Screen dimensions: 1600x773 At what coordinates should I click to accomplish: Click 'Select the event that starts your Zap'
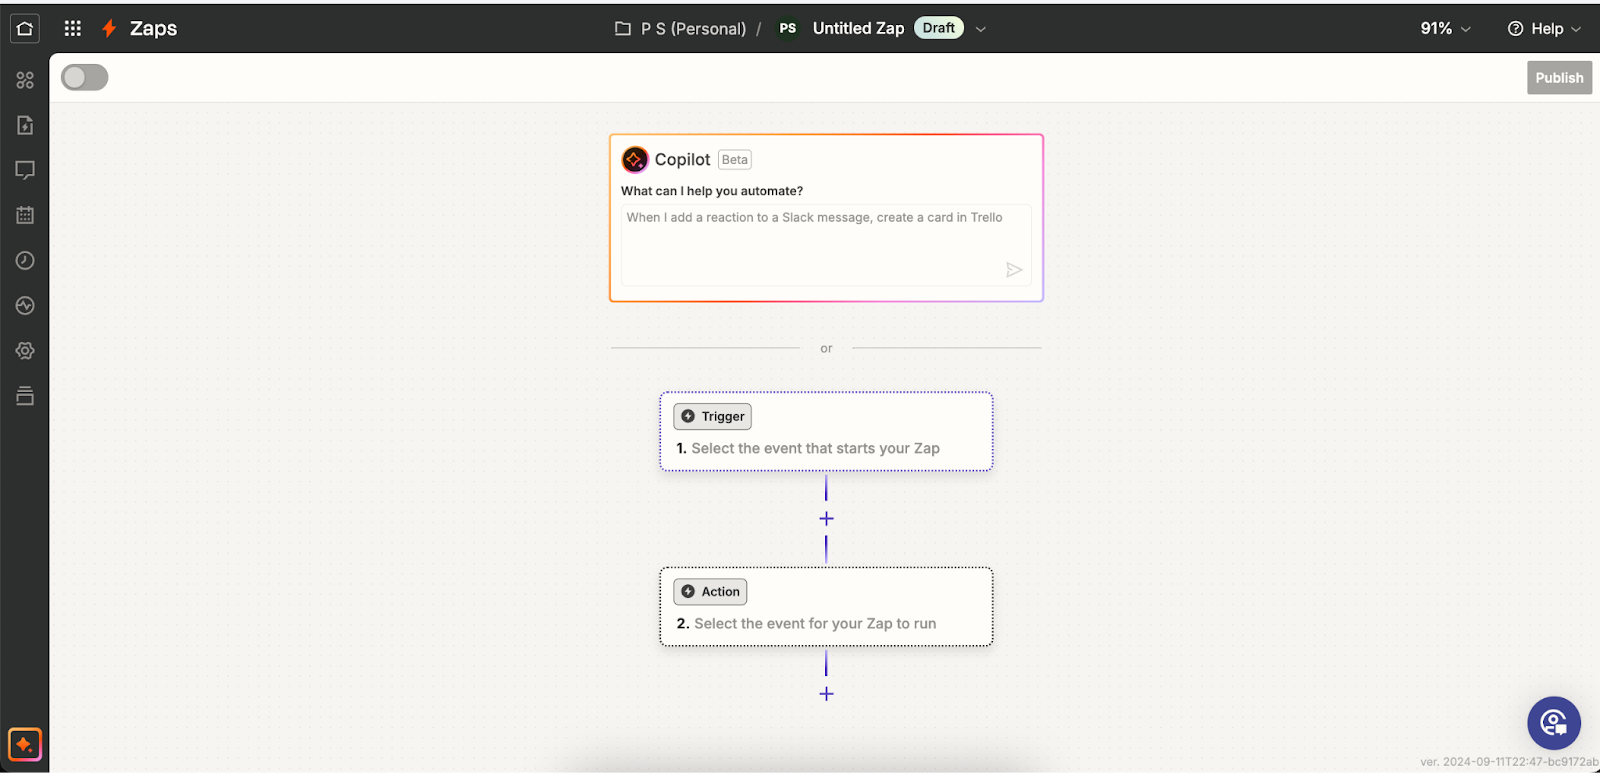tap(816, 448)
